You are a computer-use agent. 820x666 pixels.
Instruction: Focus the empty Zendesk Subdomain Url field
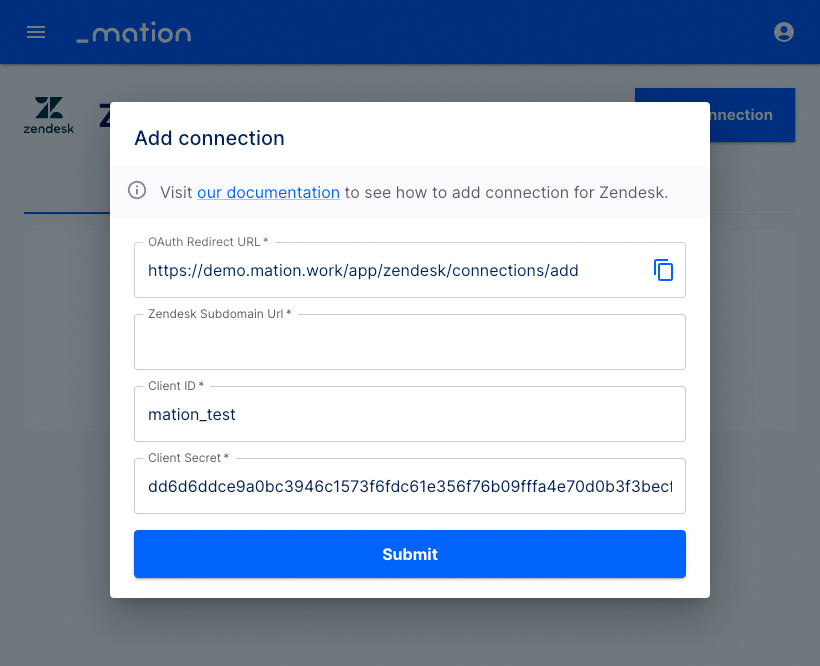tap(409, 342)
